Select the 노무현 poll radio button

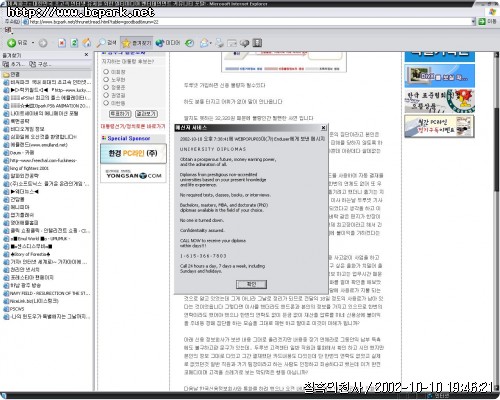106,79
